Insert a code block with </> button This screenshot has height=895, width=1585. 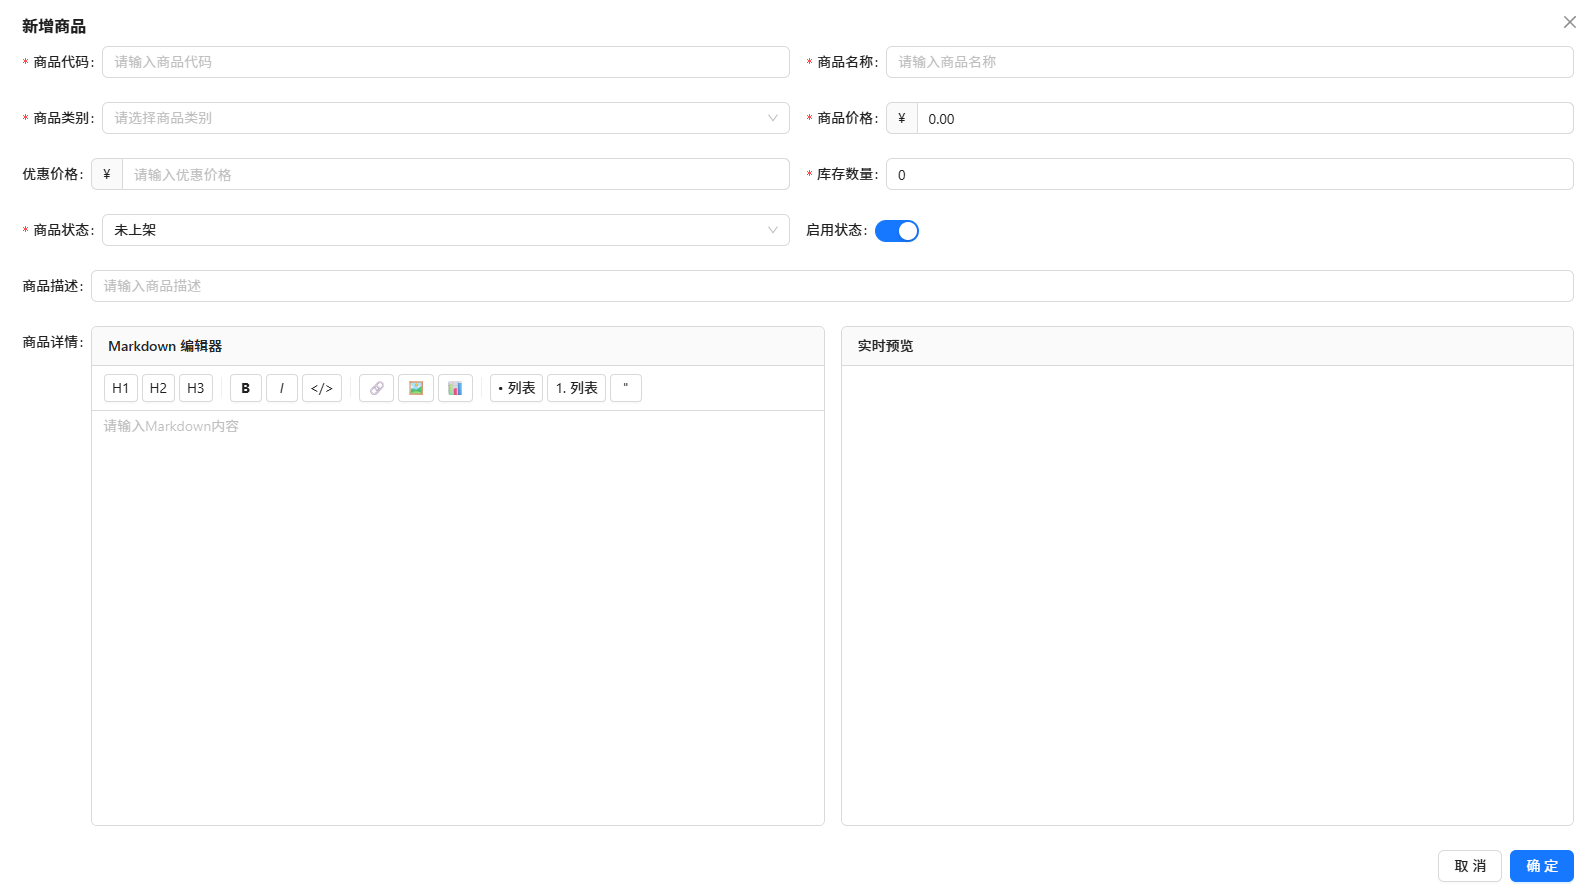[322, 388]
